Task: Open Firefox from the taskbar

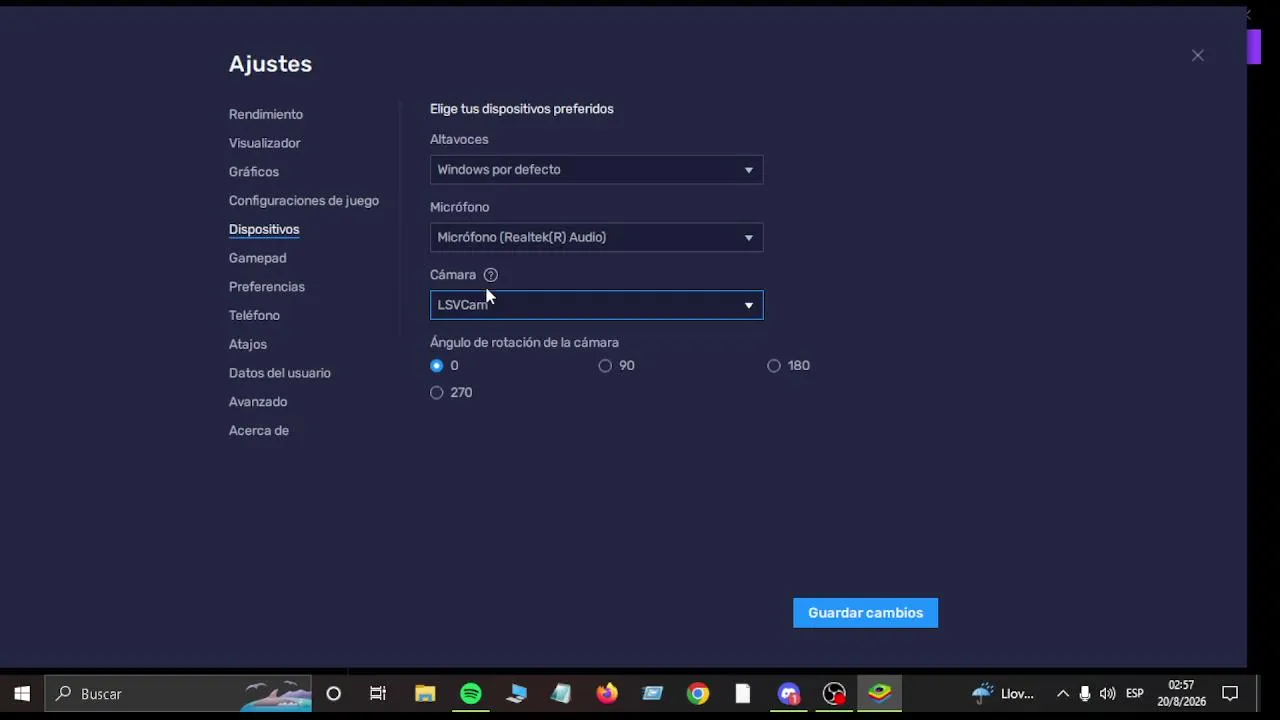Action: click(x=607, y=694)
